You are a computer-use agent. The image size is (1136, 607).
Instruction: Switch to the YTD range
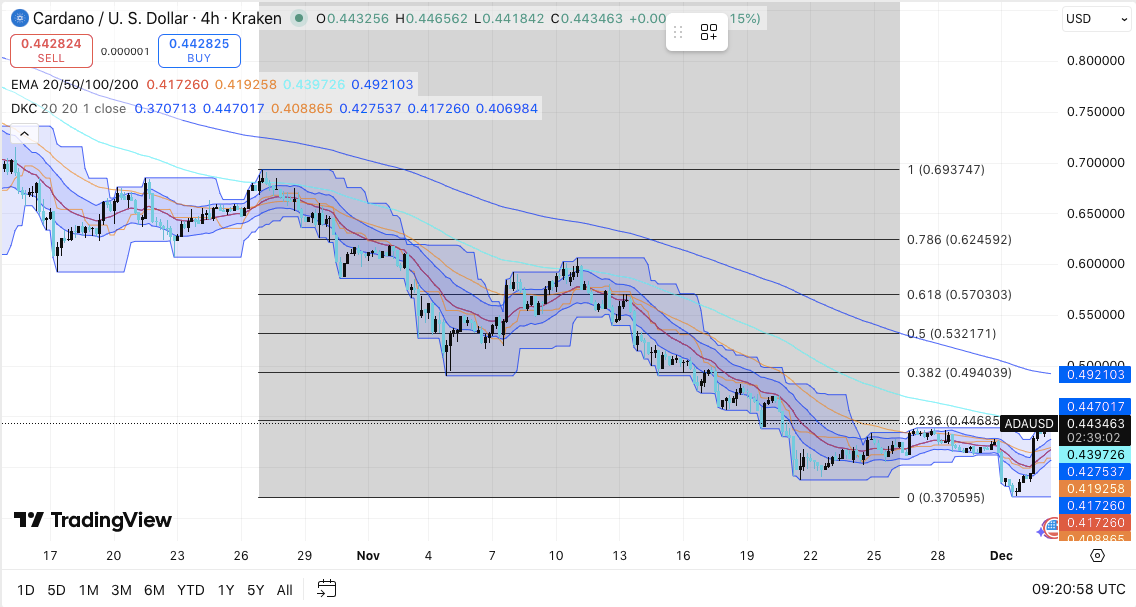pyautogui.click(x=189, y=590)
